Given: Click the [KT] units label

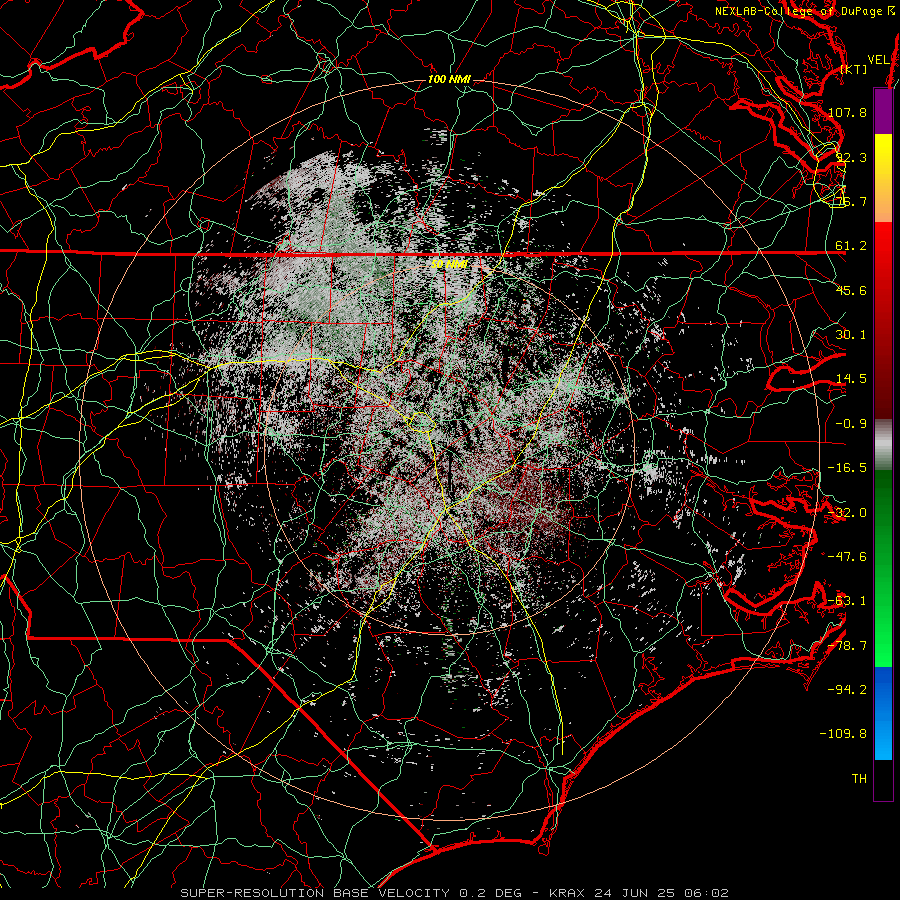Looking at the screenshot, I should 854,69.
